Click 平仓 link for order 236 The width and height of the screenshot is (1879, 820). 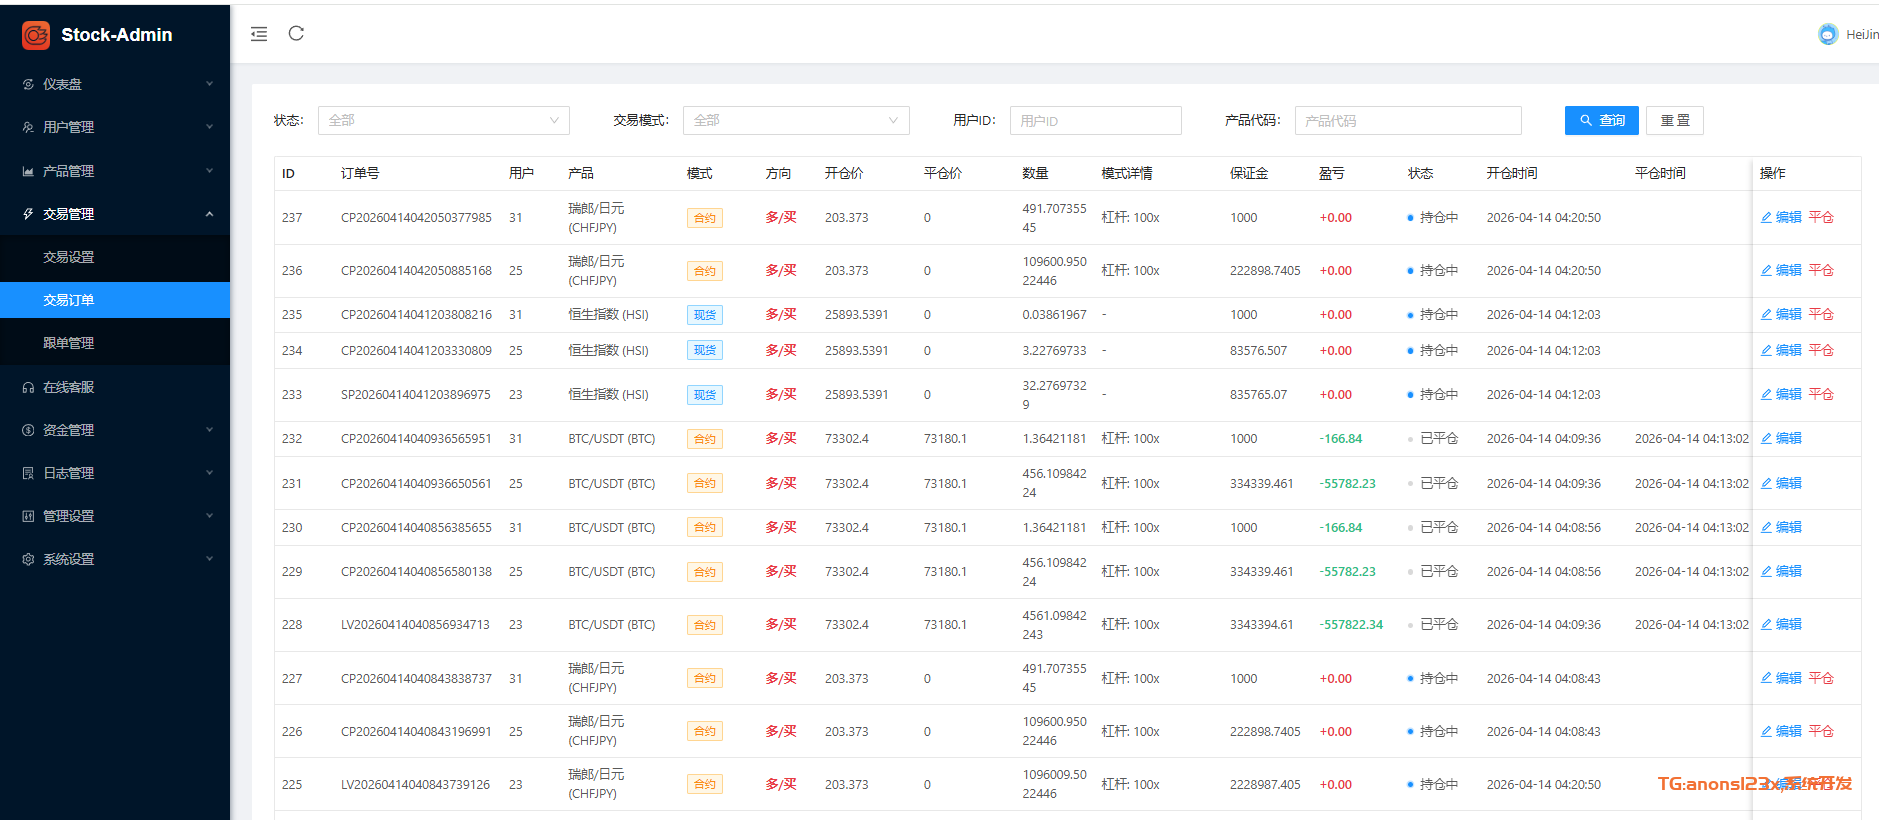1821,271
